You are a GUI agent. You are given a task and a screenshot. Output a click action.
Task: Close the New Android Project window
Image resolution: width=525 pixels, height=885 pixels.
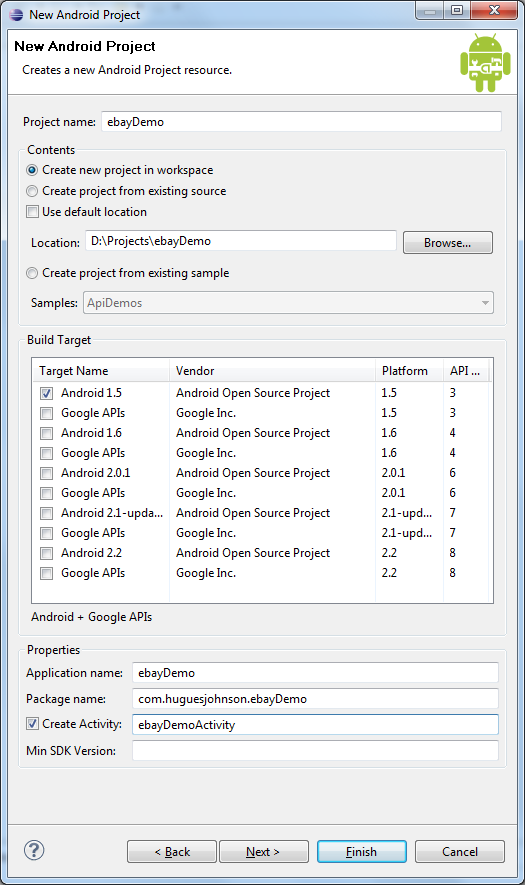point(494,10)
